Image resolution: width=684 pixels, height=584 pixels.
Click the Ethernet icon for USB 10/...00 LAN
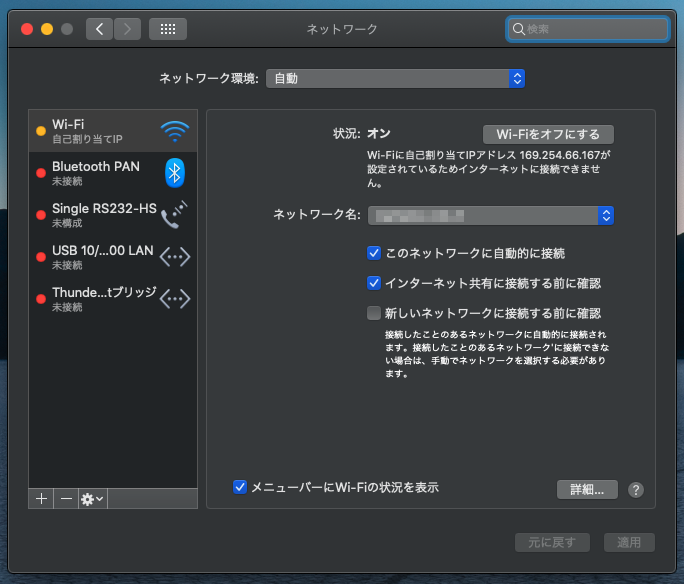point(175,257)
